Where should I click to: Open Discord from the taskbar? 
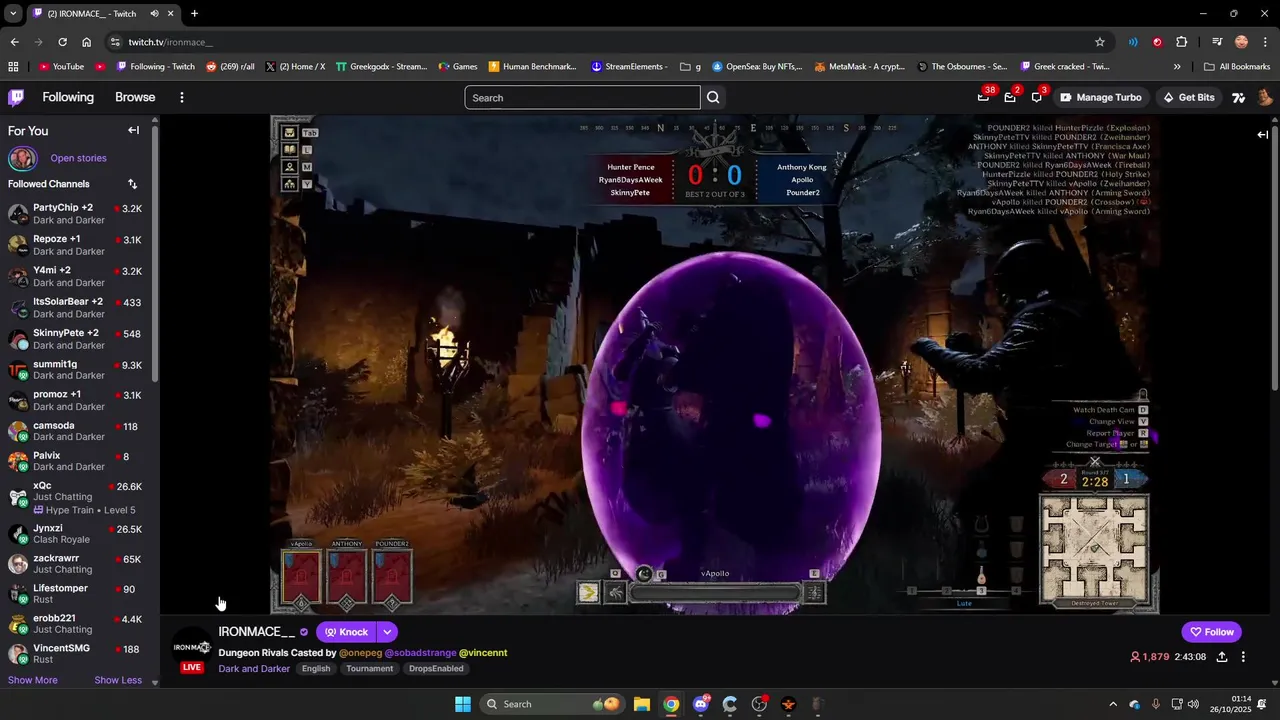click(701, 704)
